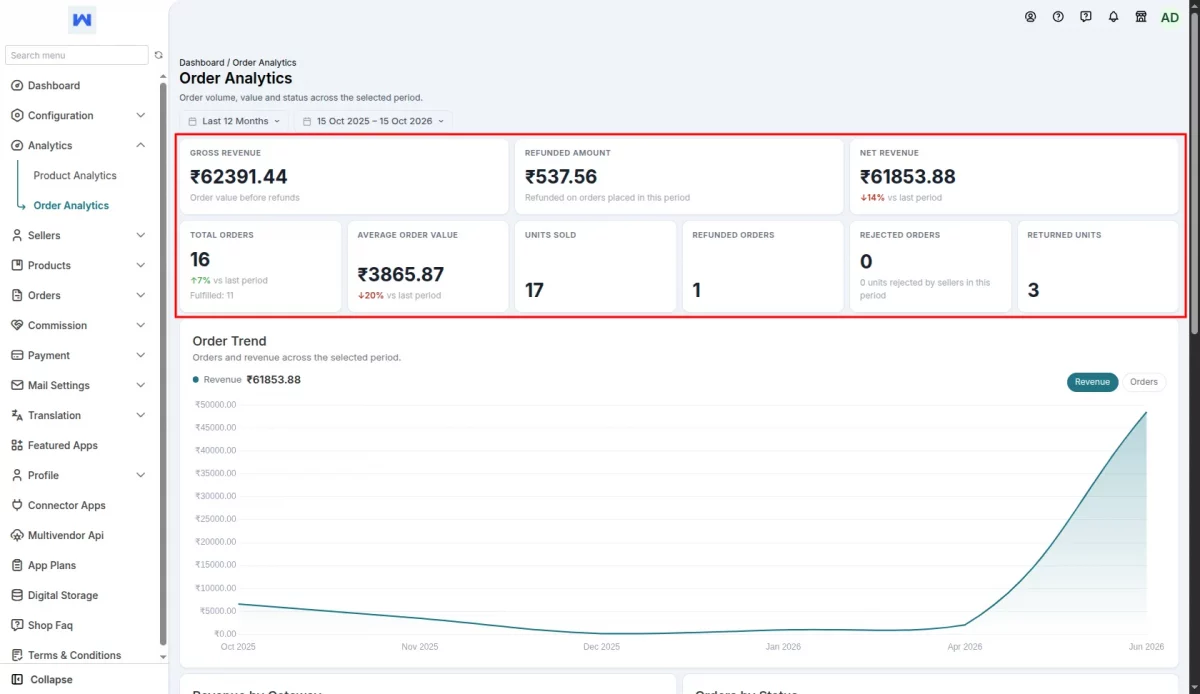
Task: Click the Refunded Amount value ₹537.56
Action: pos(561,177)
